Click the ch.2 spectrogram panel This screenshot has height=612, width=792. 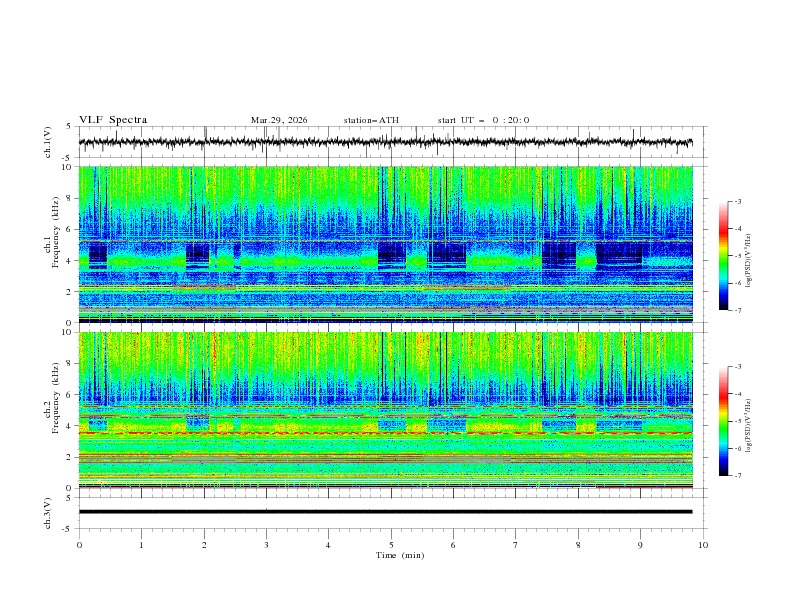[386, 410]
